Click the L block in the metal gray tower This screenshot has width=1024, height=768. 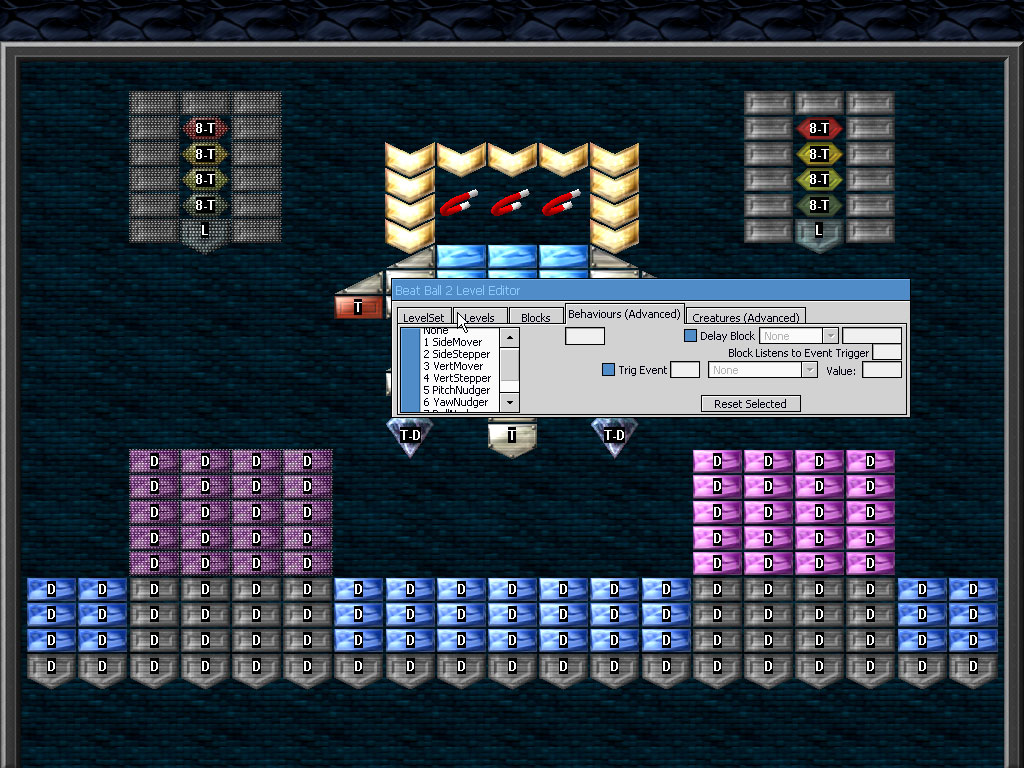coord(819,233)
